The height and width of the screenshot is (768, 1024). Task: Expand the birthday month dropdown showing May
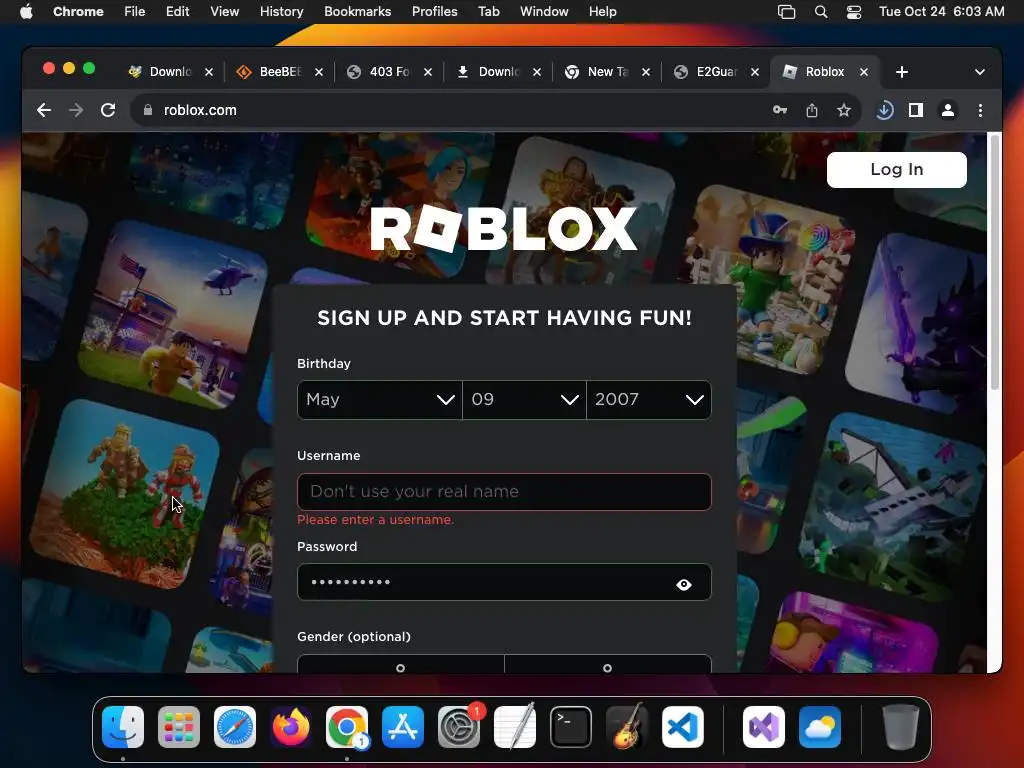(x=379, y=400)
